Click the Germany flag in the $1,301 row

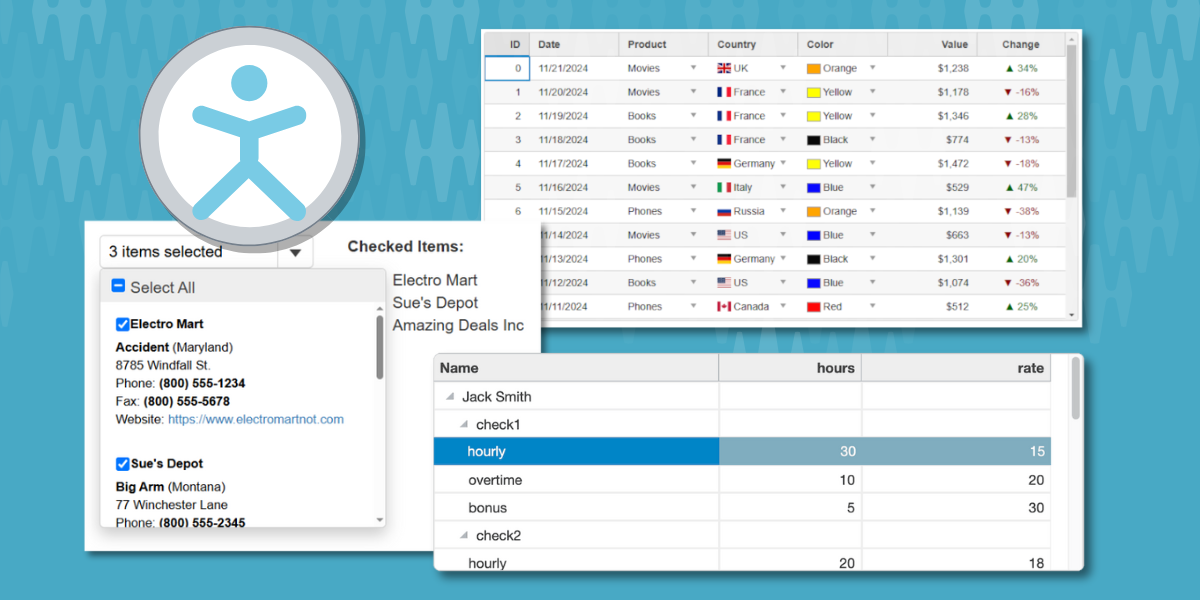[724, 260]
